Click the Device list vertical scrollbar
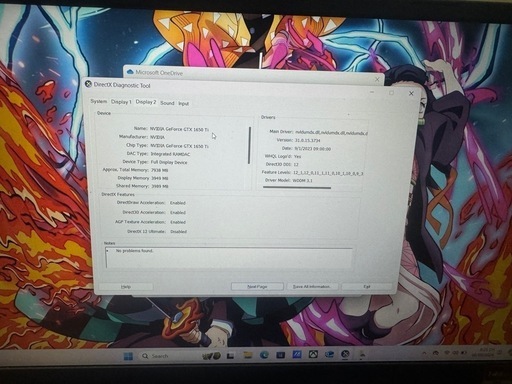Image resolution: width=512 pixels, height=384 pixels. [249, 145]
